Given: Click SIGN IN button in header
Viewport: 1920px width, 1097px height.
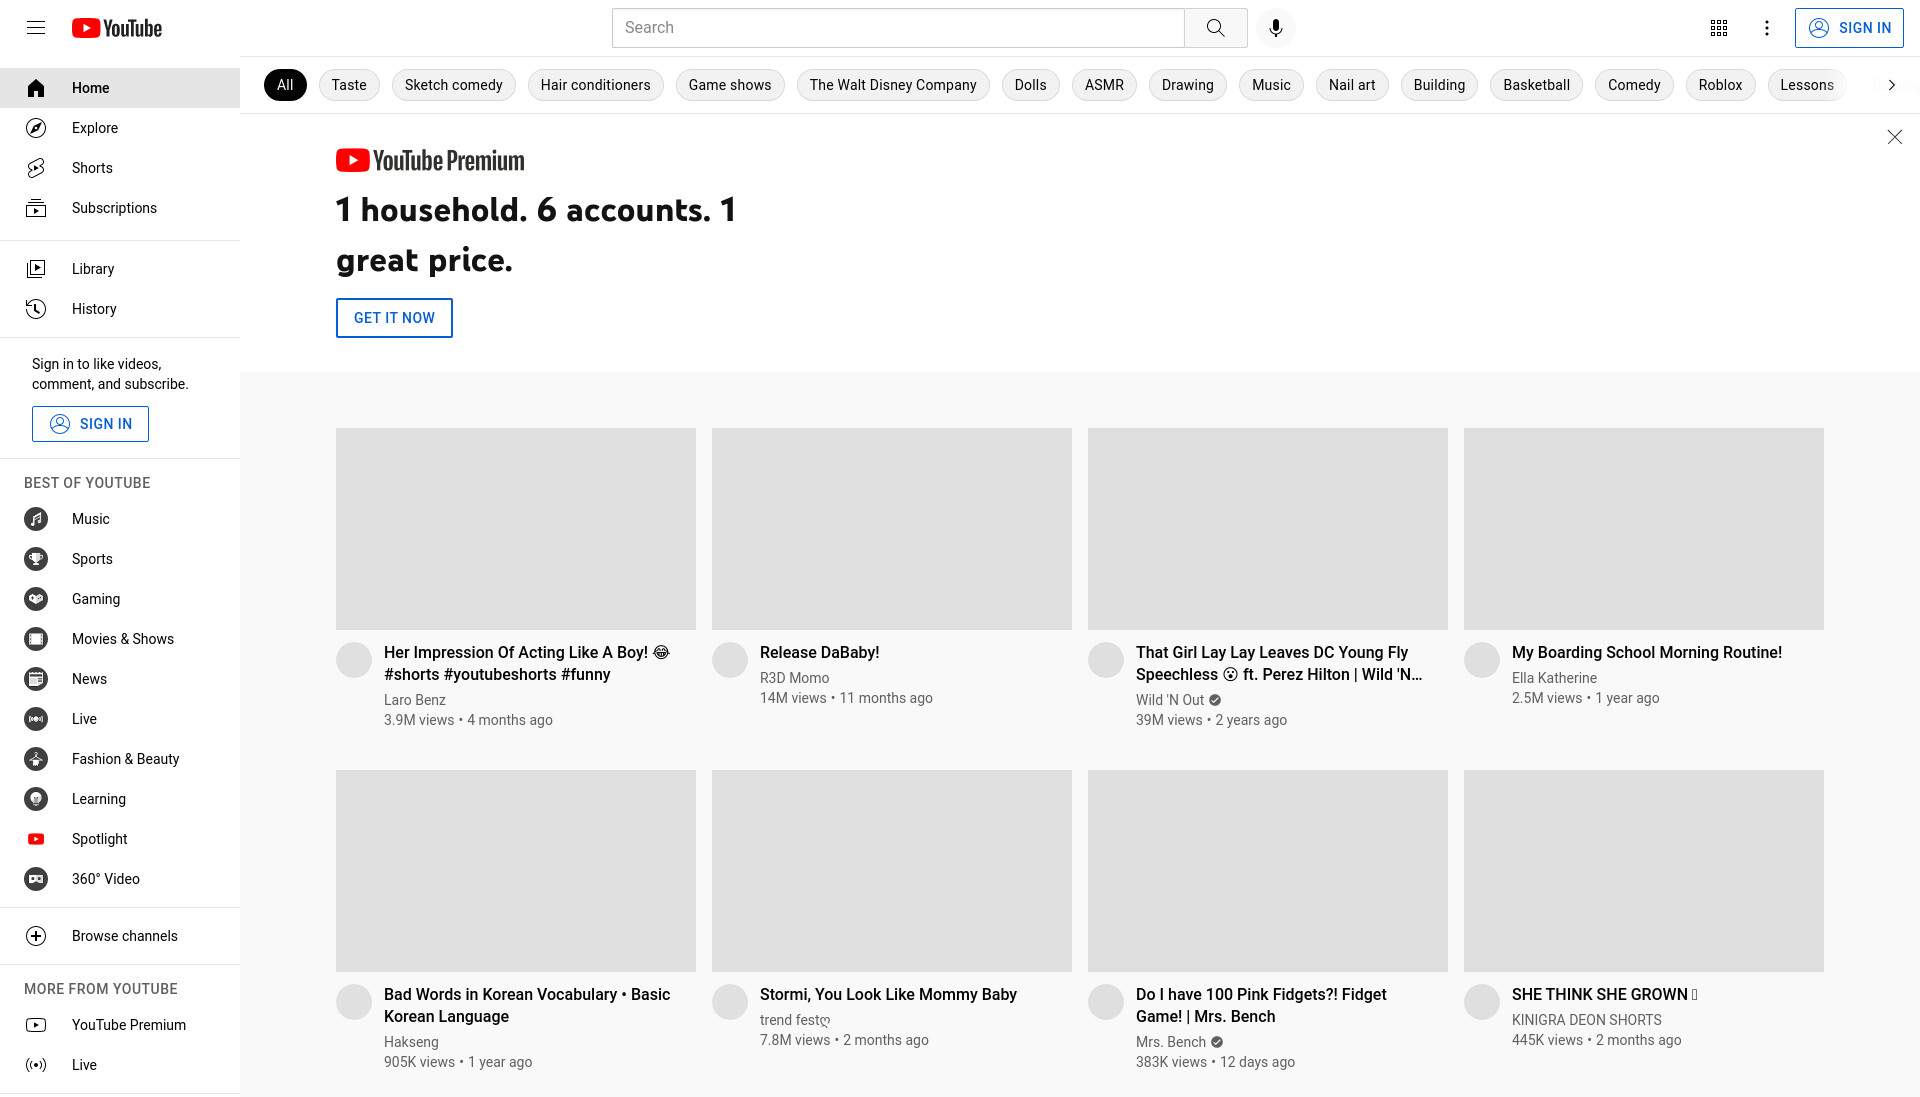Looking at the screenshot, I should (1849, 28).
